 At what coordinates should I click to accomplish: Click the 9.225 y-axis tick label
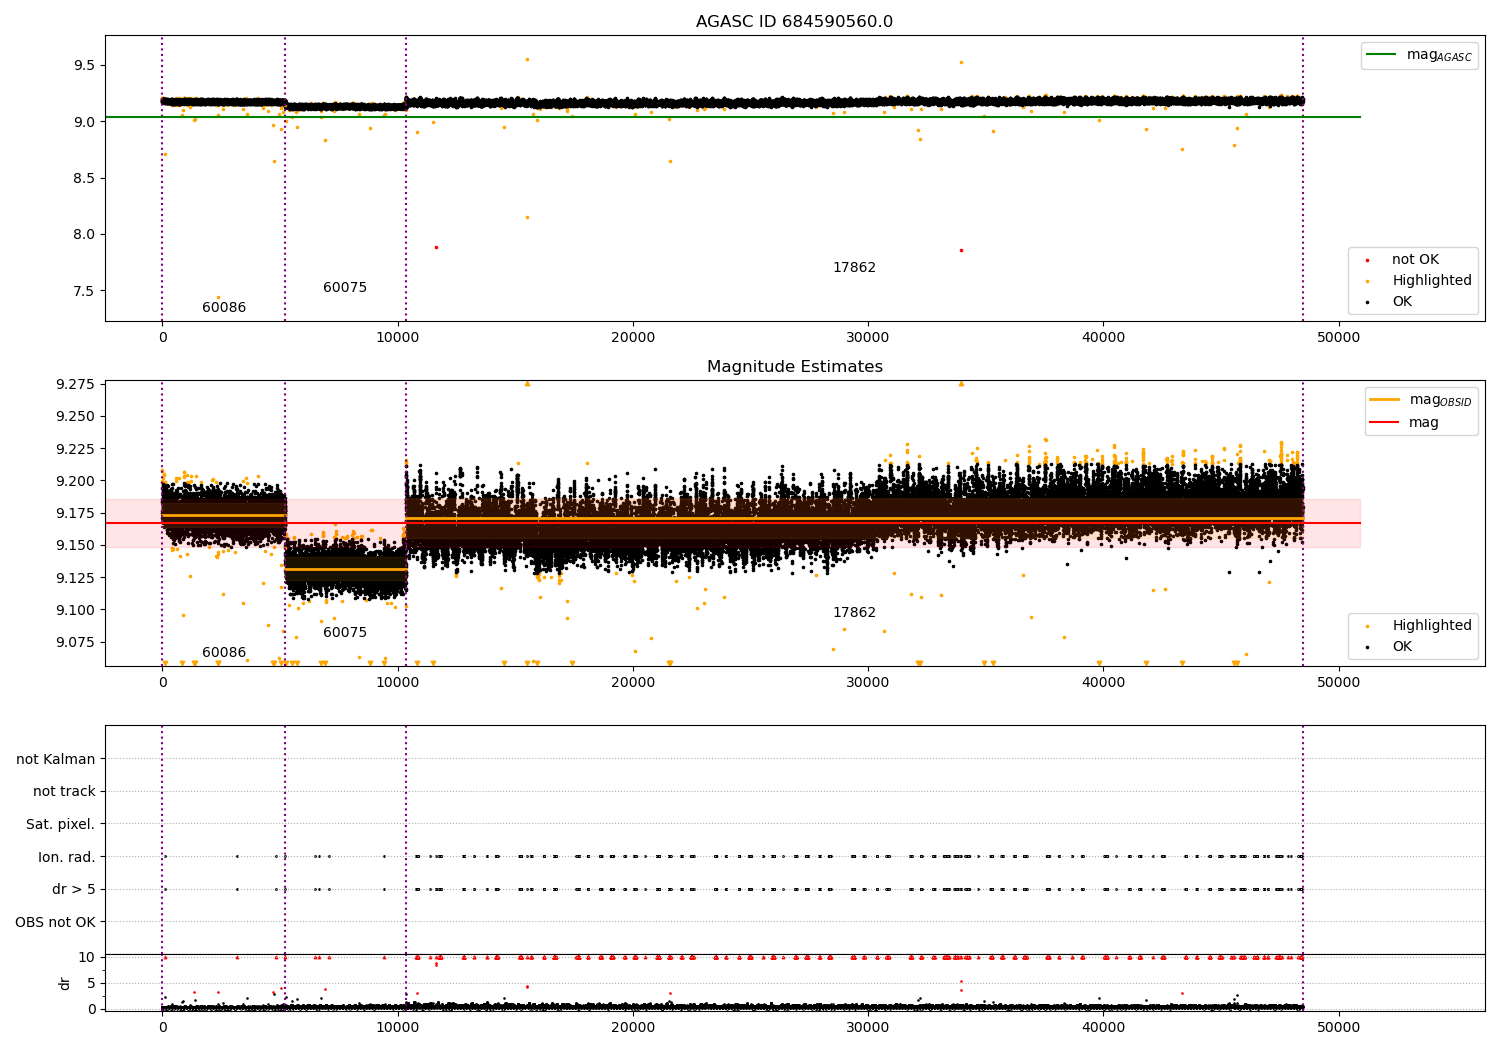pyautogui.click(x=76, y=449)
